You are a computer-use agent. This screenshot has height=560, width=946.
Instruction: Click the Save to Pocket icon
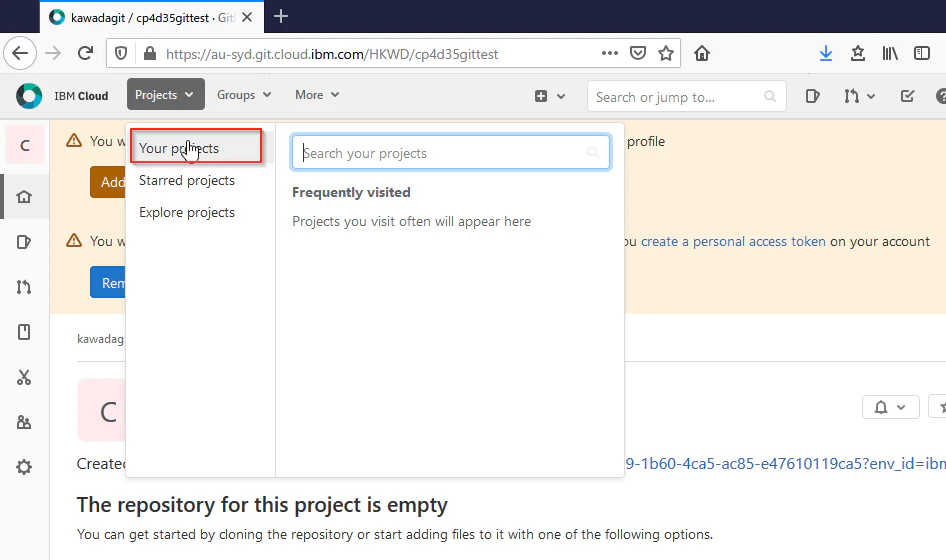click(638, 53)
